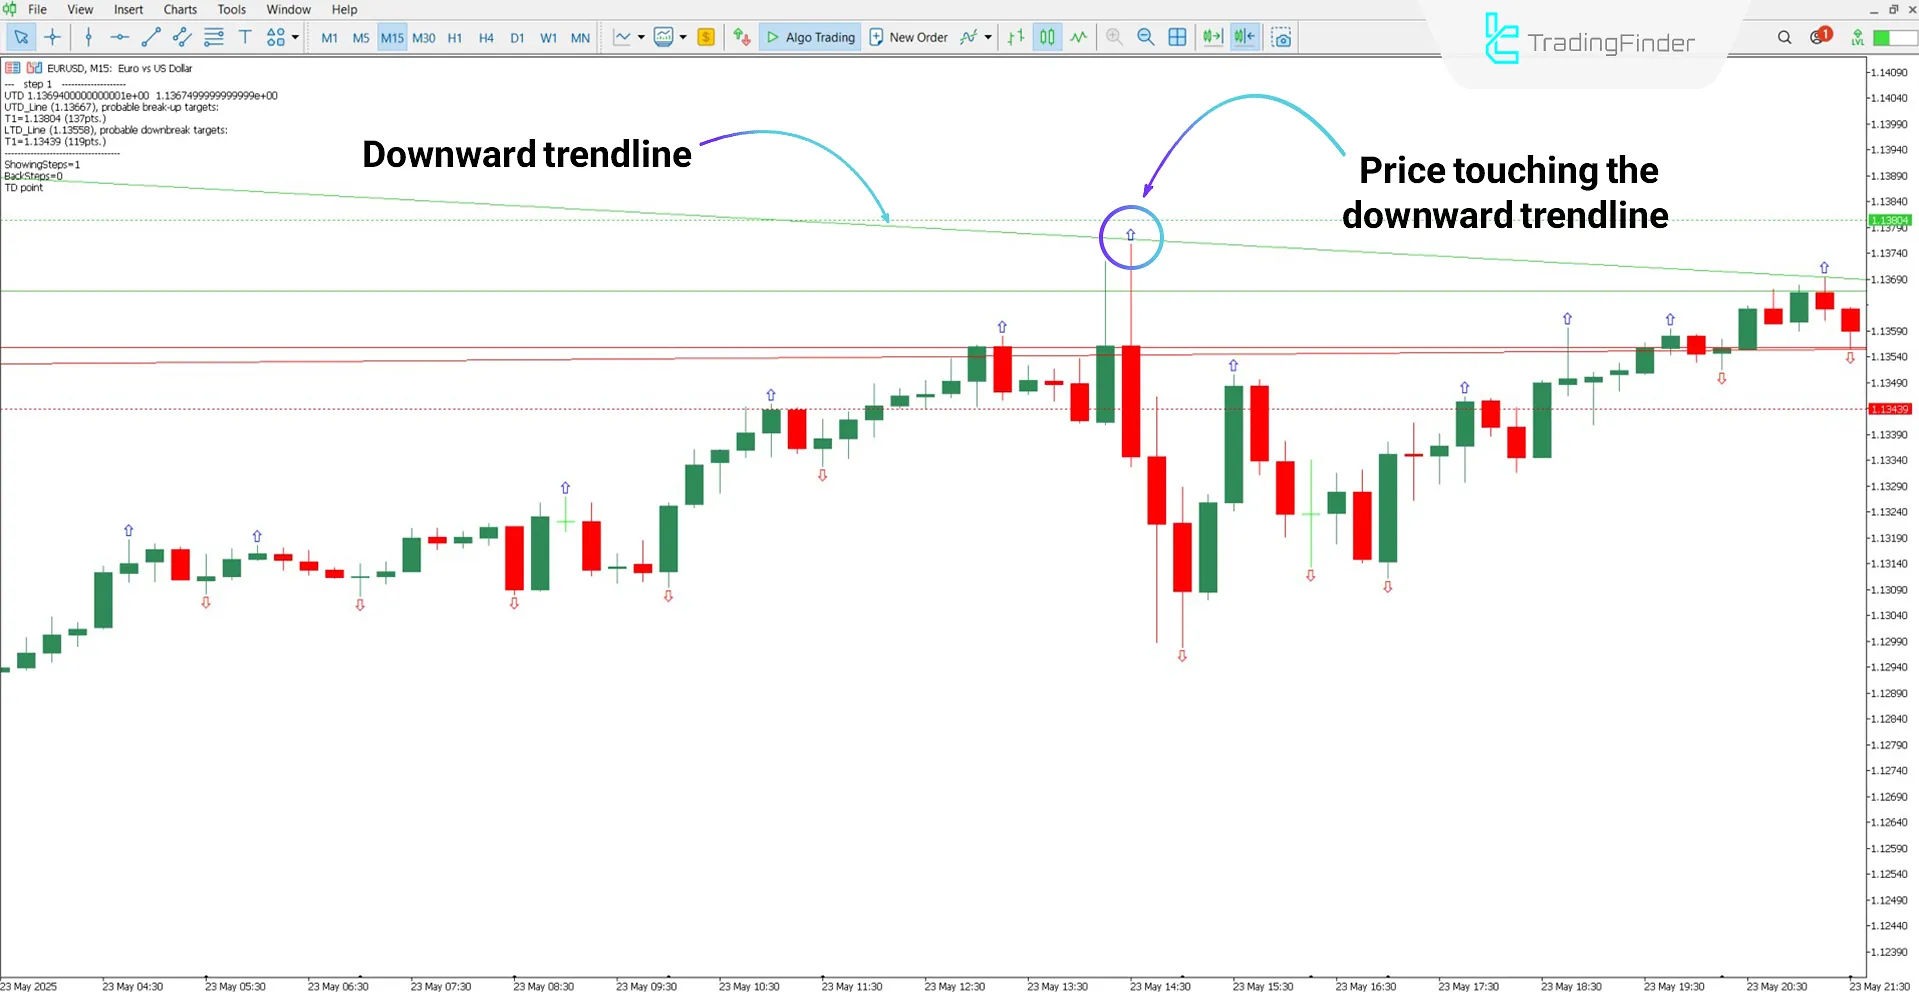Viewport: 1919px width, 996px height.
Task: Select the Text annotation tool
Action: point(245,37)
